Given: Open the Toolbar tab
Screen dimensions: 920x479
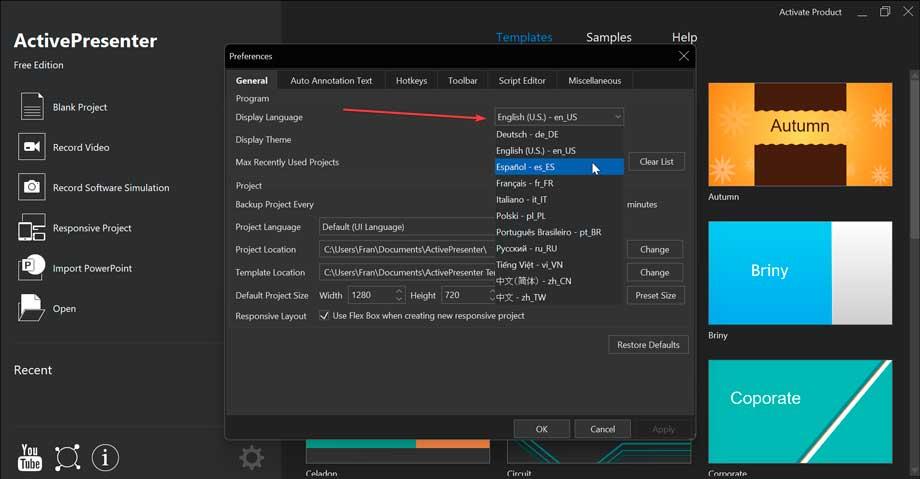Looking at the screenshot, I should tap(462, 80).
